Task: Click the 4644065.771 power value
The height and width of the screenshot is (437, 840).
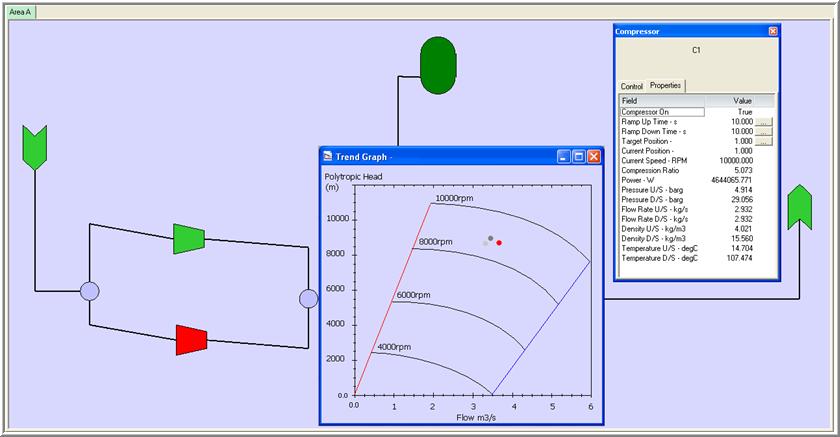Action: 731,180
